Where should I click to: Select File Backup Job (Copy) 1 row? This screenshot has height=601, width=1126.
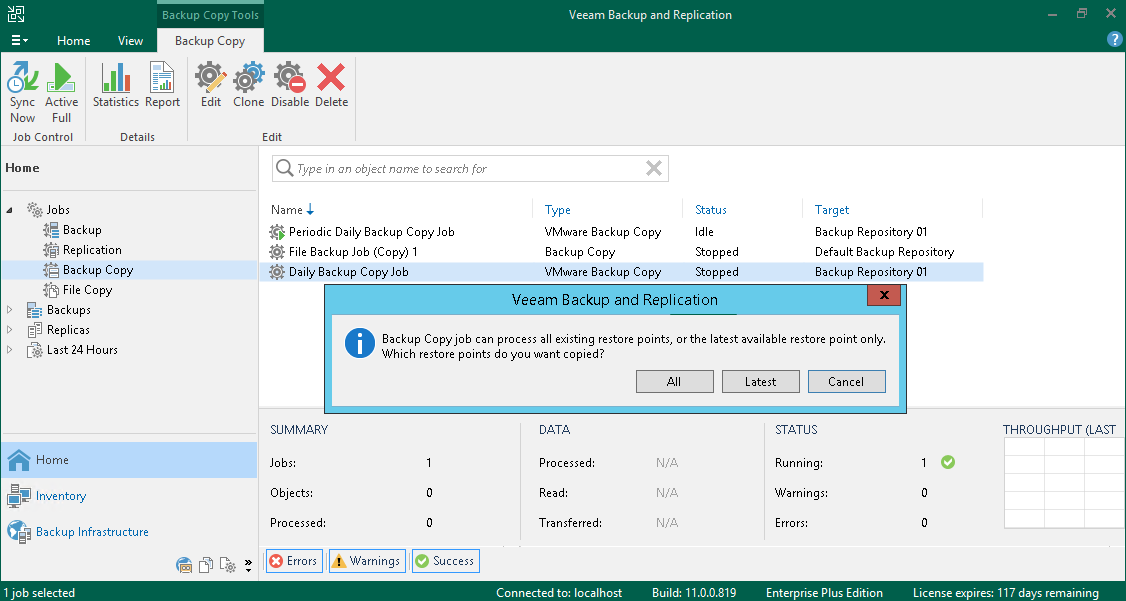621,252
